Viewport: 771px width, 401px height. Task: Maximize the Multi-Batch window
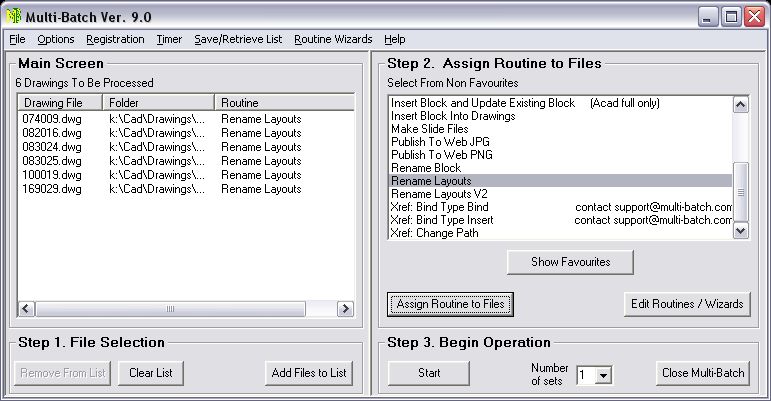click(731, 17)
